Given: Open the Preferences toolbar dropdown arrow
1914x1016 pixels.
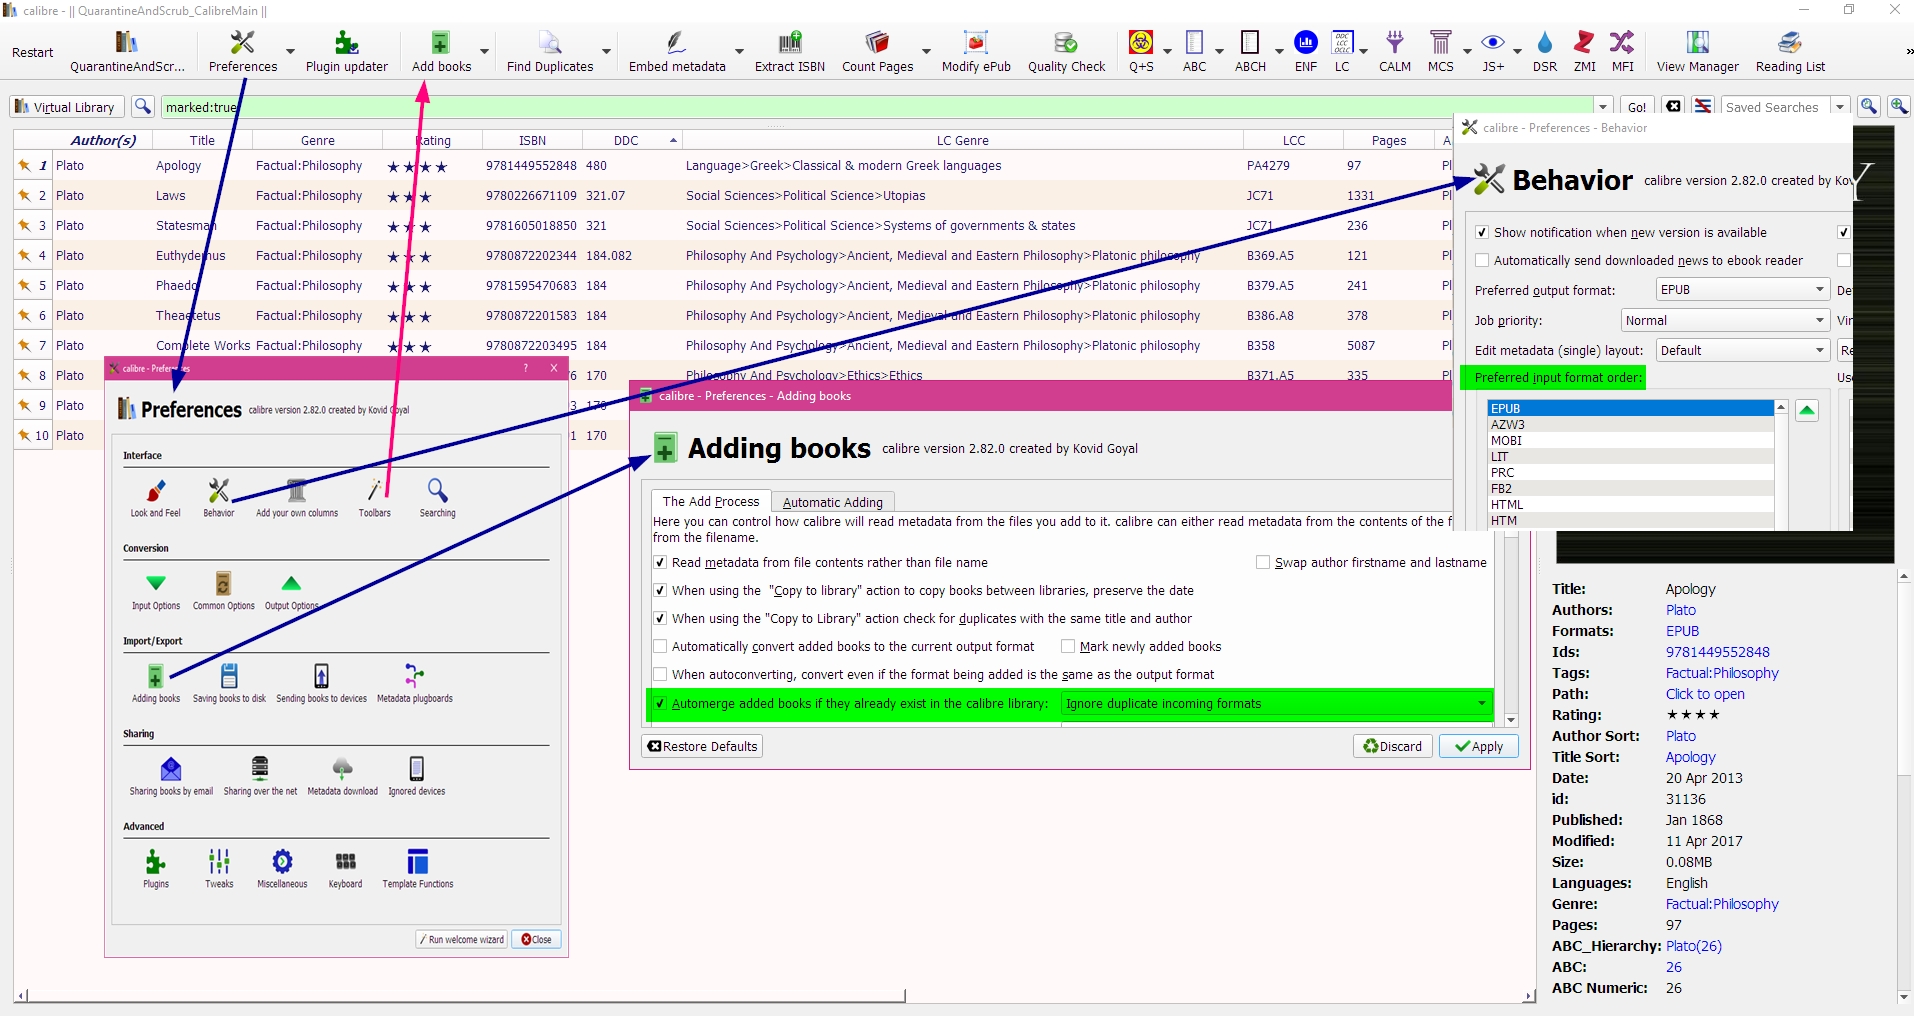Looking at the screenshot, I should point(290,51).
